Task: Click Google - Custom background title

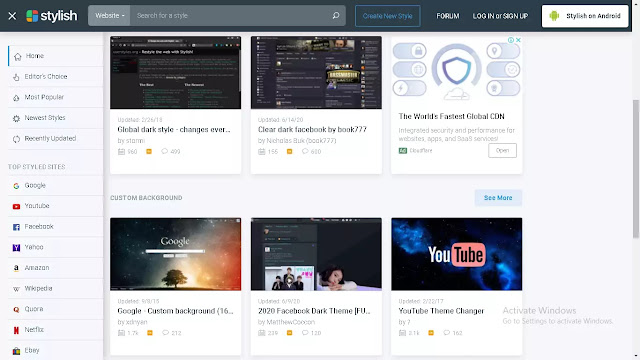Action: [x=176, y=311]
